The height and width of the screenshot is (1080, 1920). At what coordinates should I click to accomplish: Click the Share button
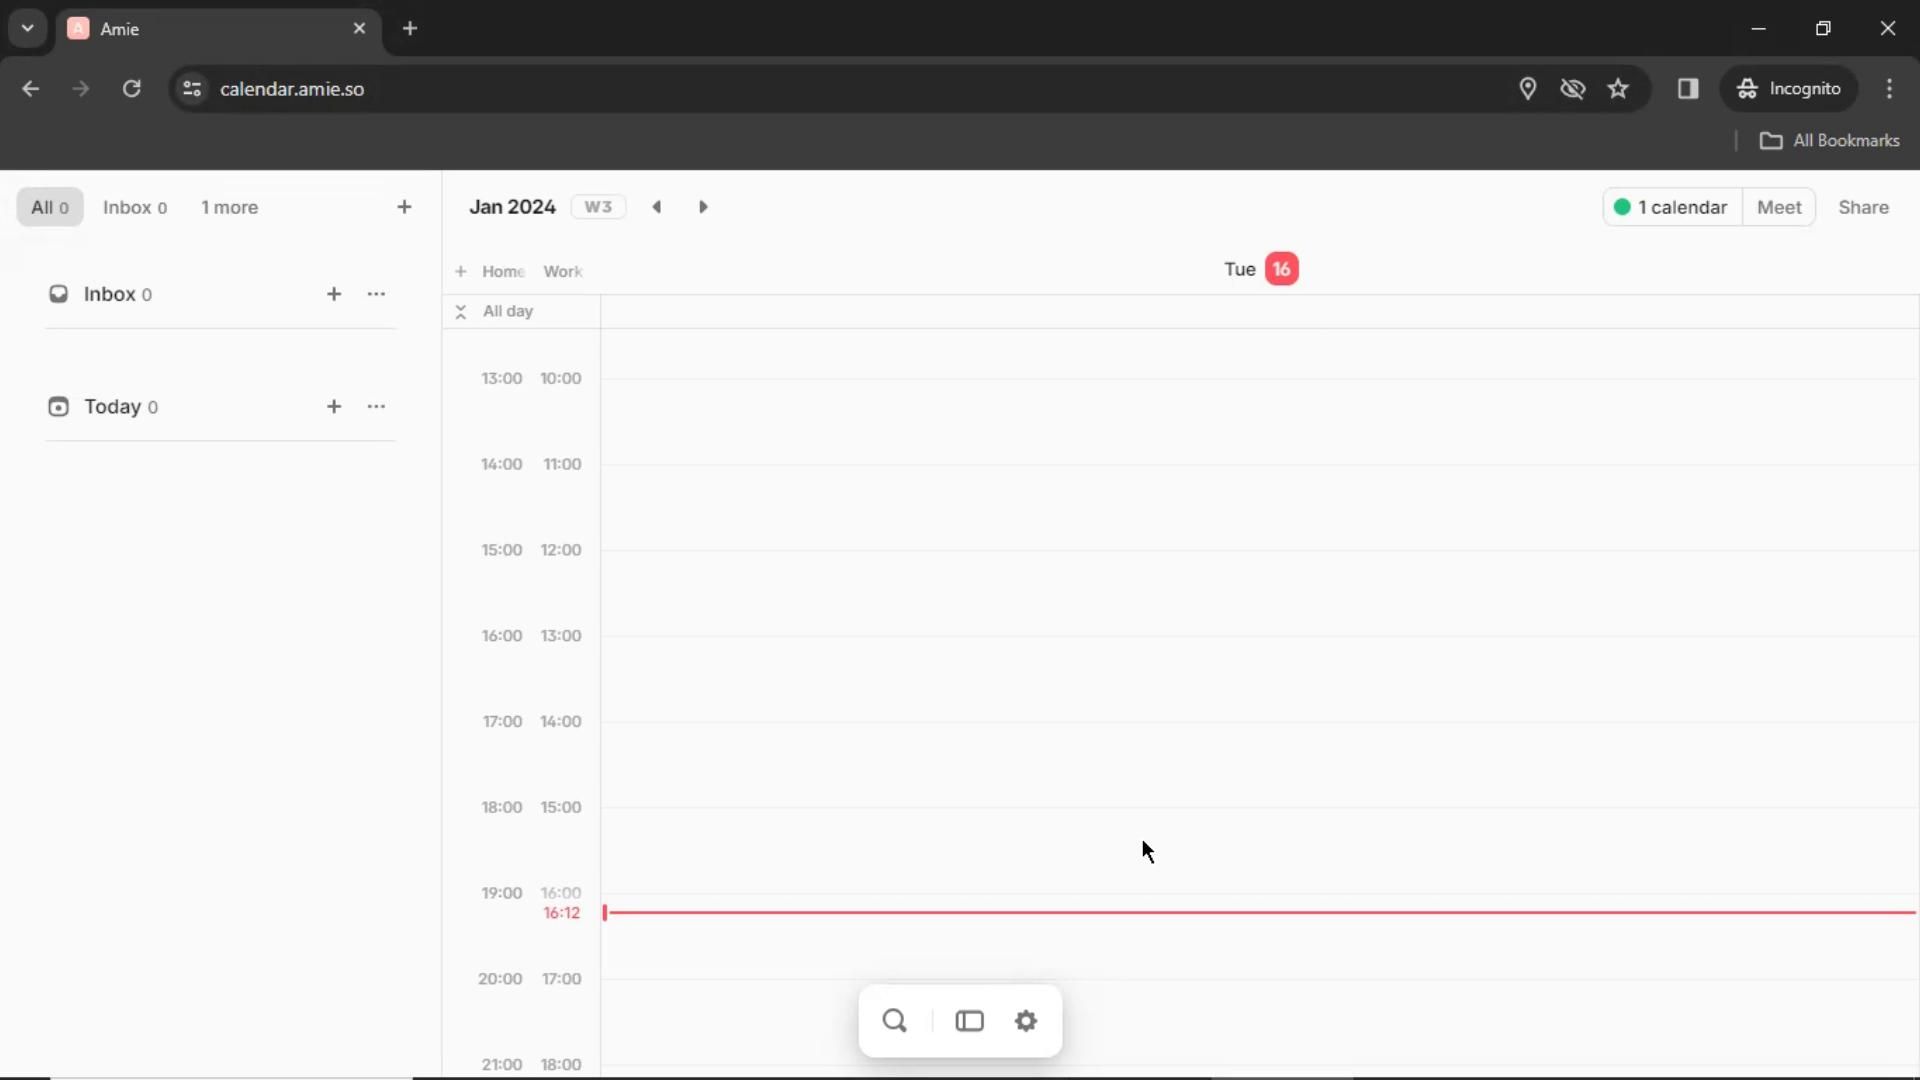pyautogui.click(x=1863, y=207)
